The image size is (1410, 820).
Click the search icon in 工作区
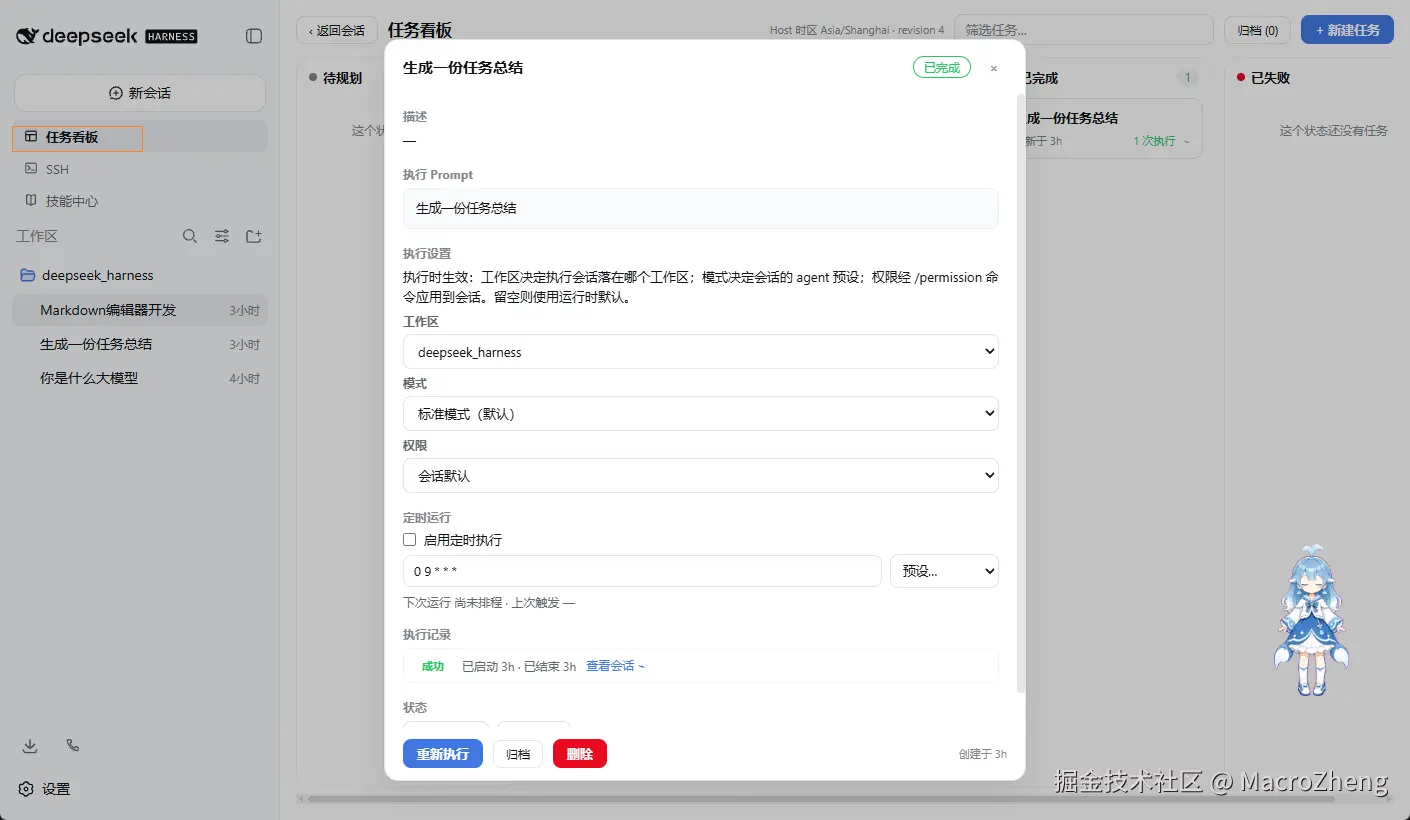coord(190,236)
